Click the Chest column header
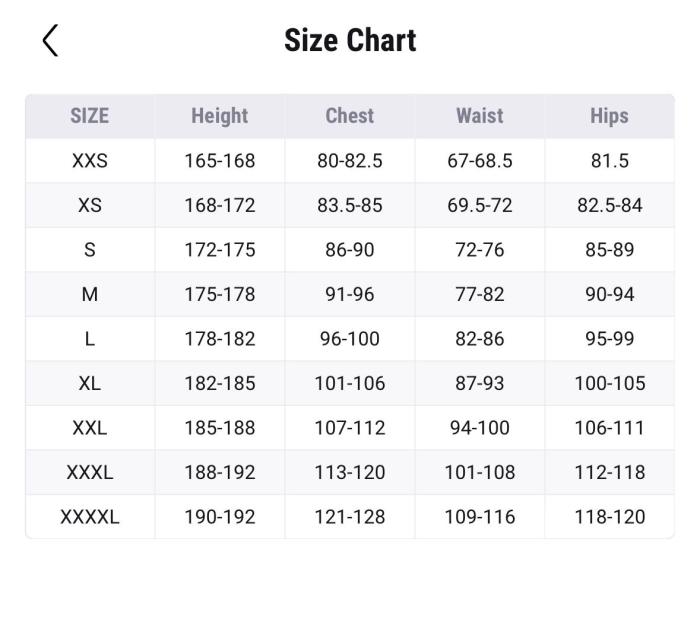This screenshot has height=625, width=700. point(350,116)
